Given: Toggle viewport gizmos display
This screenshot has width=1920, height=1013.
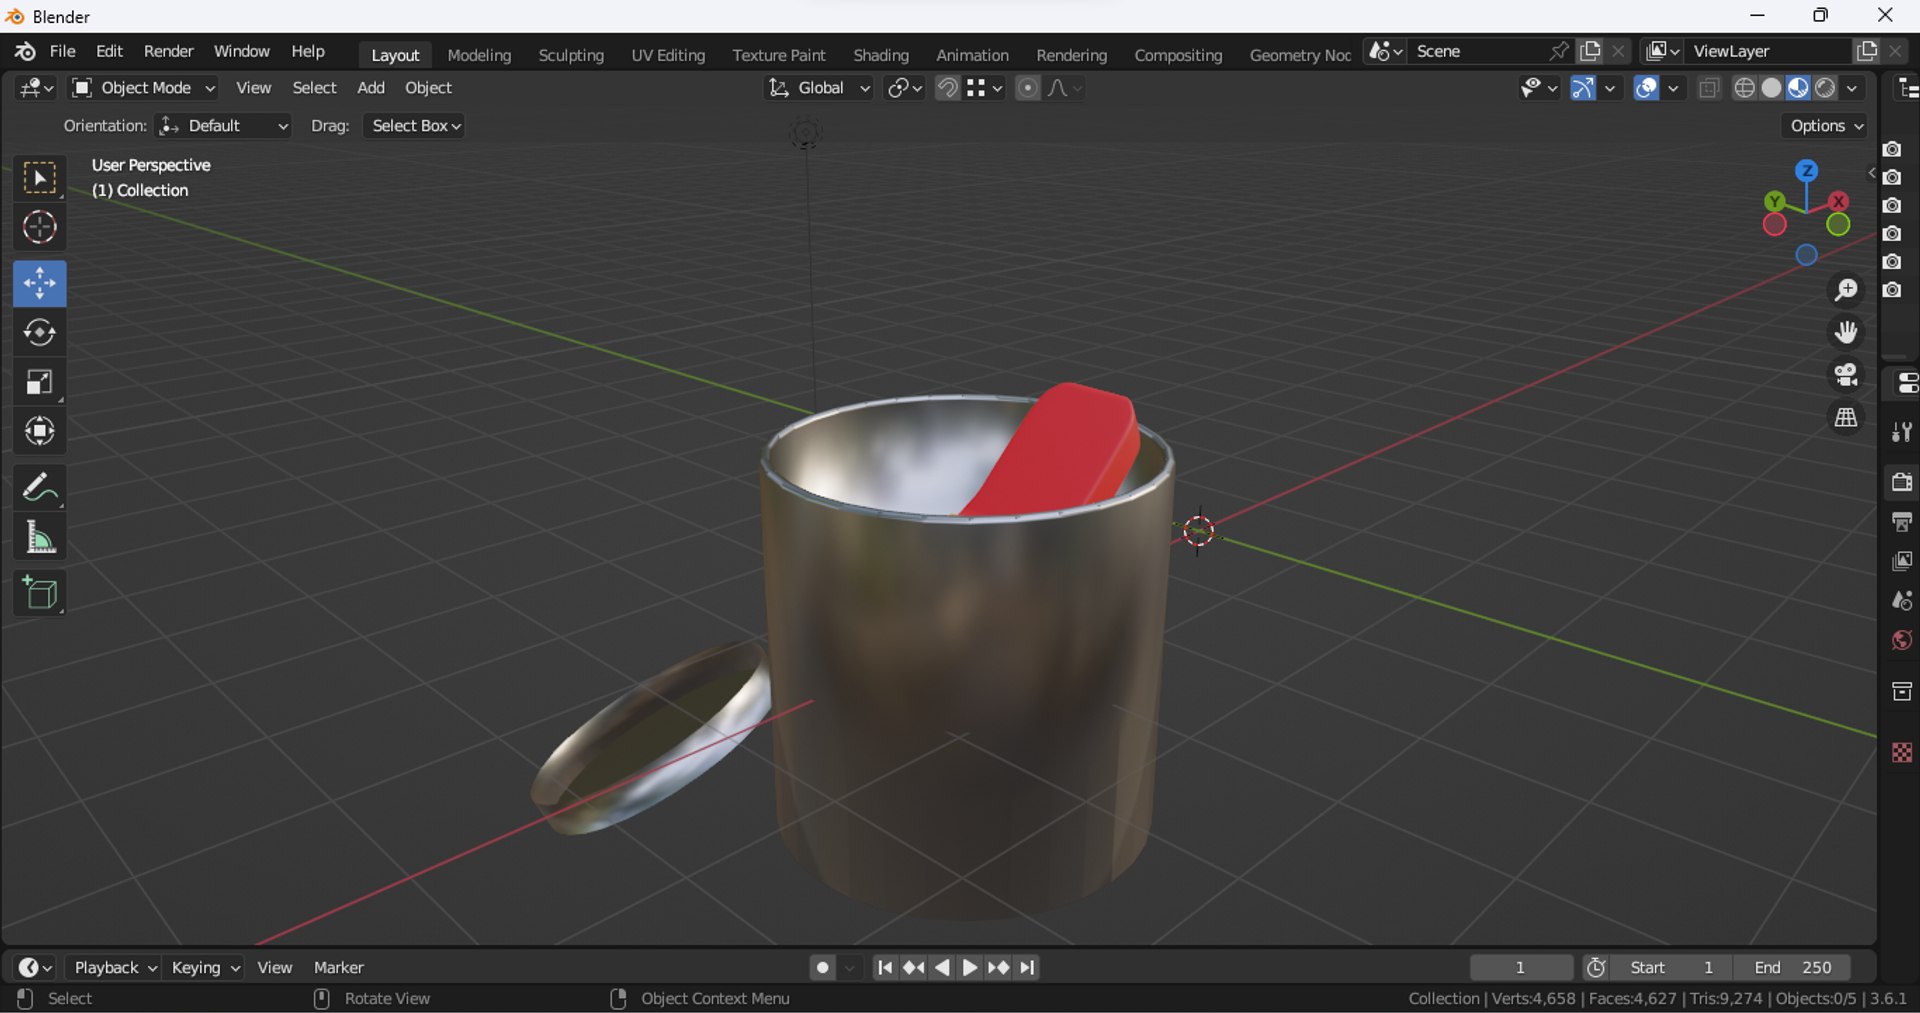Looking at the screenshot, I should [1583, 88].
